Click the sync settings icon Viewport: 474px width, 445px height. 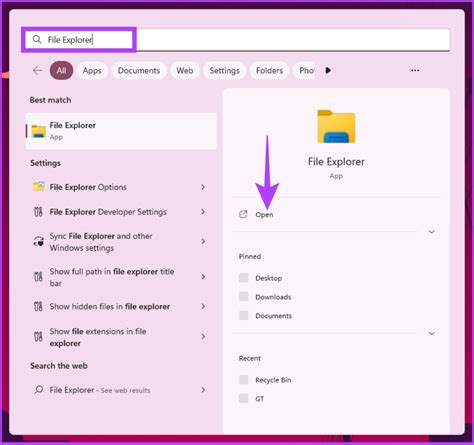pos(39,241)
